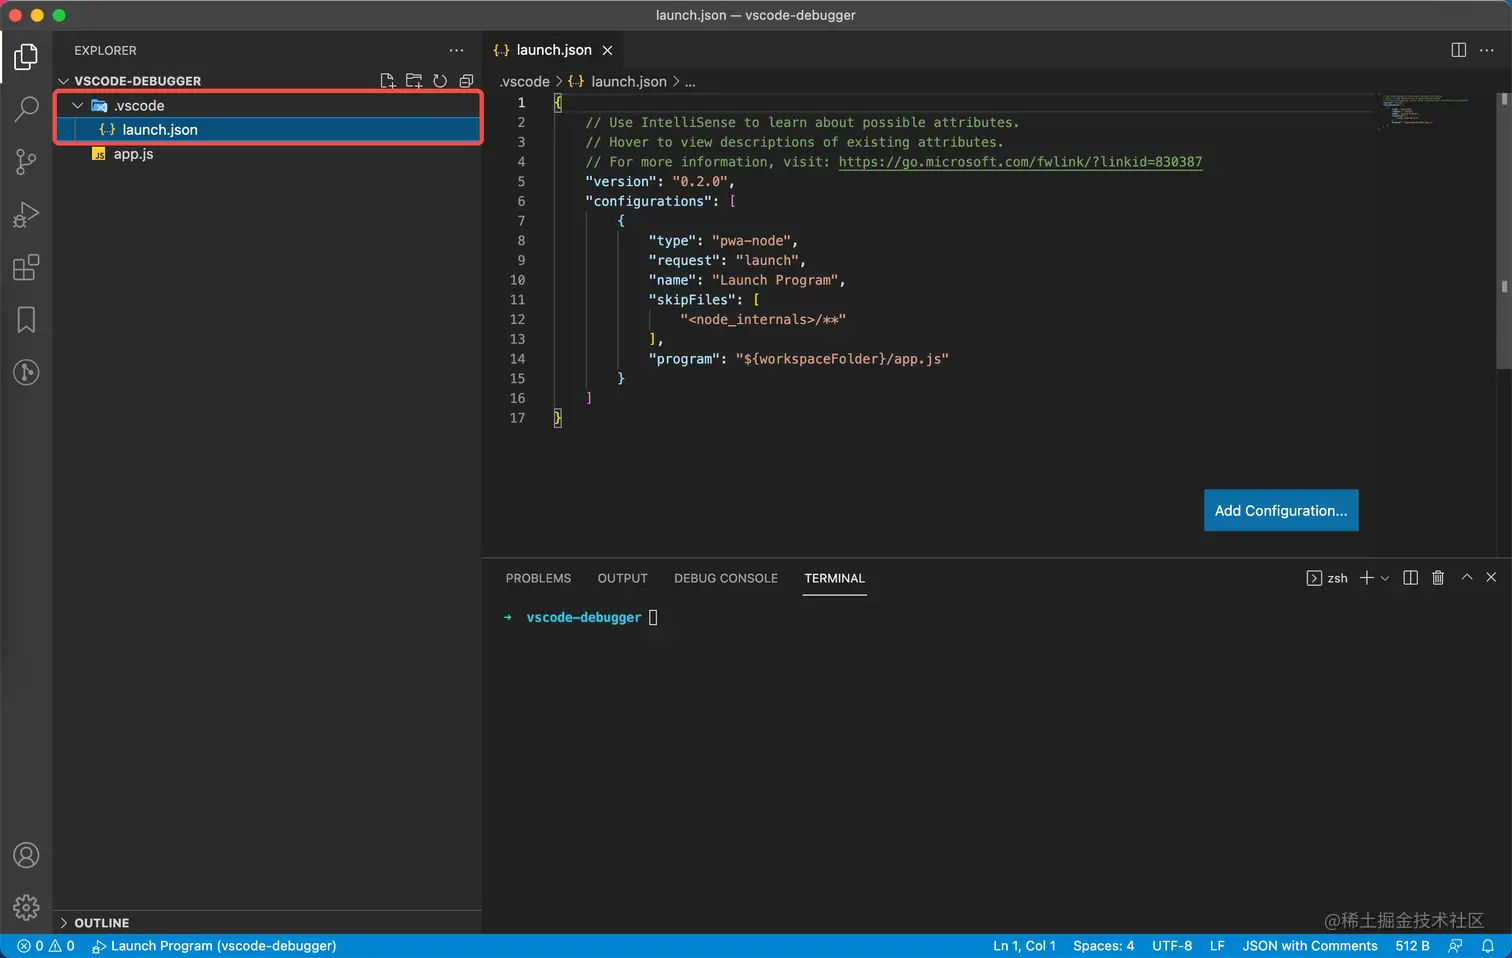This screenshot has height=958, width=1512.
Task: Open the Source Control view
Action: pos(26,162)
